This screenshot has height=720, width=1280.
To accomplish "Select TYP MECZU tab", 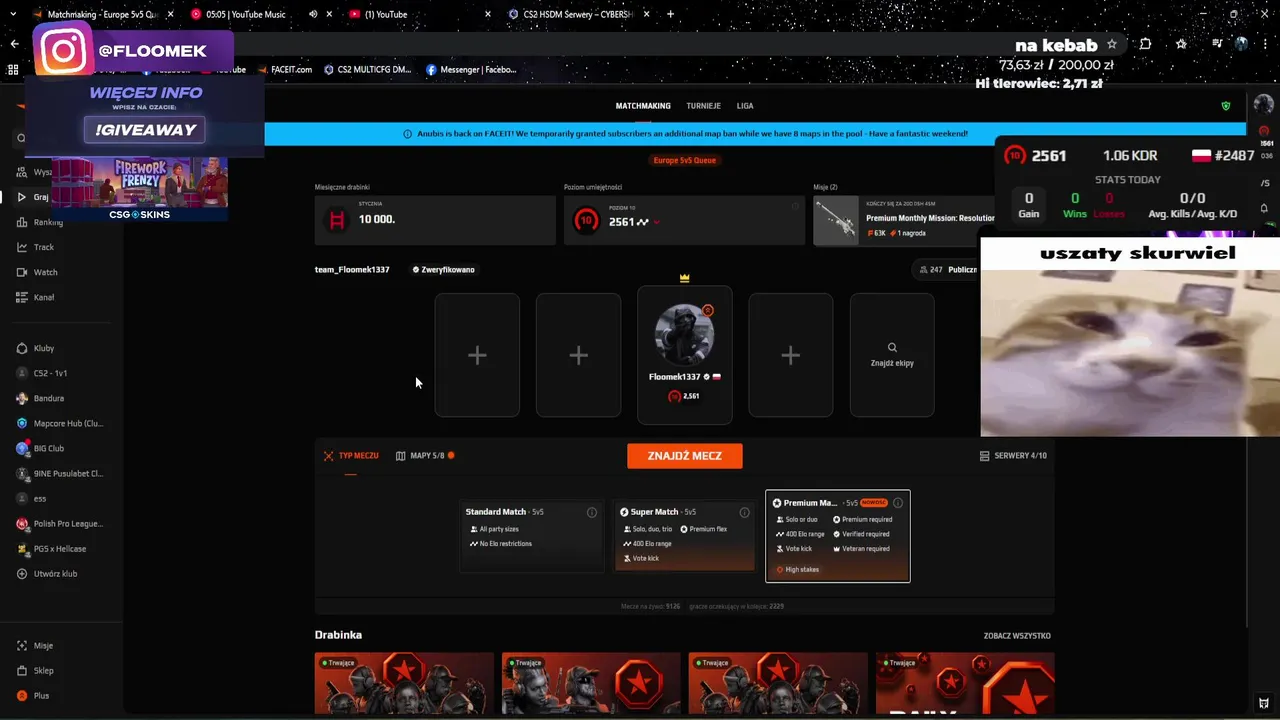I will (x=351, y=456).
